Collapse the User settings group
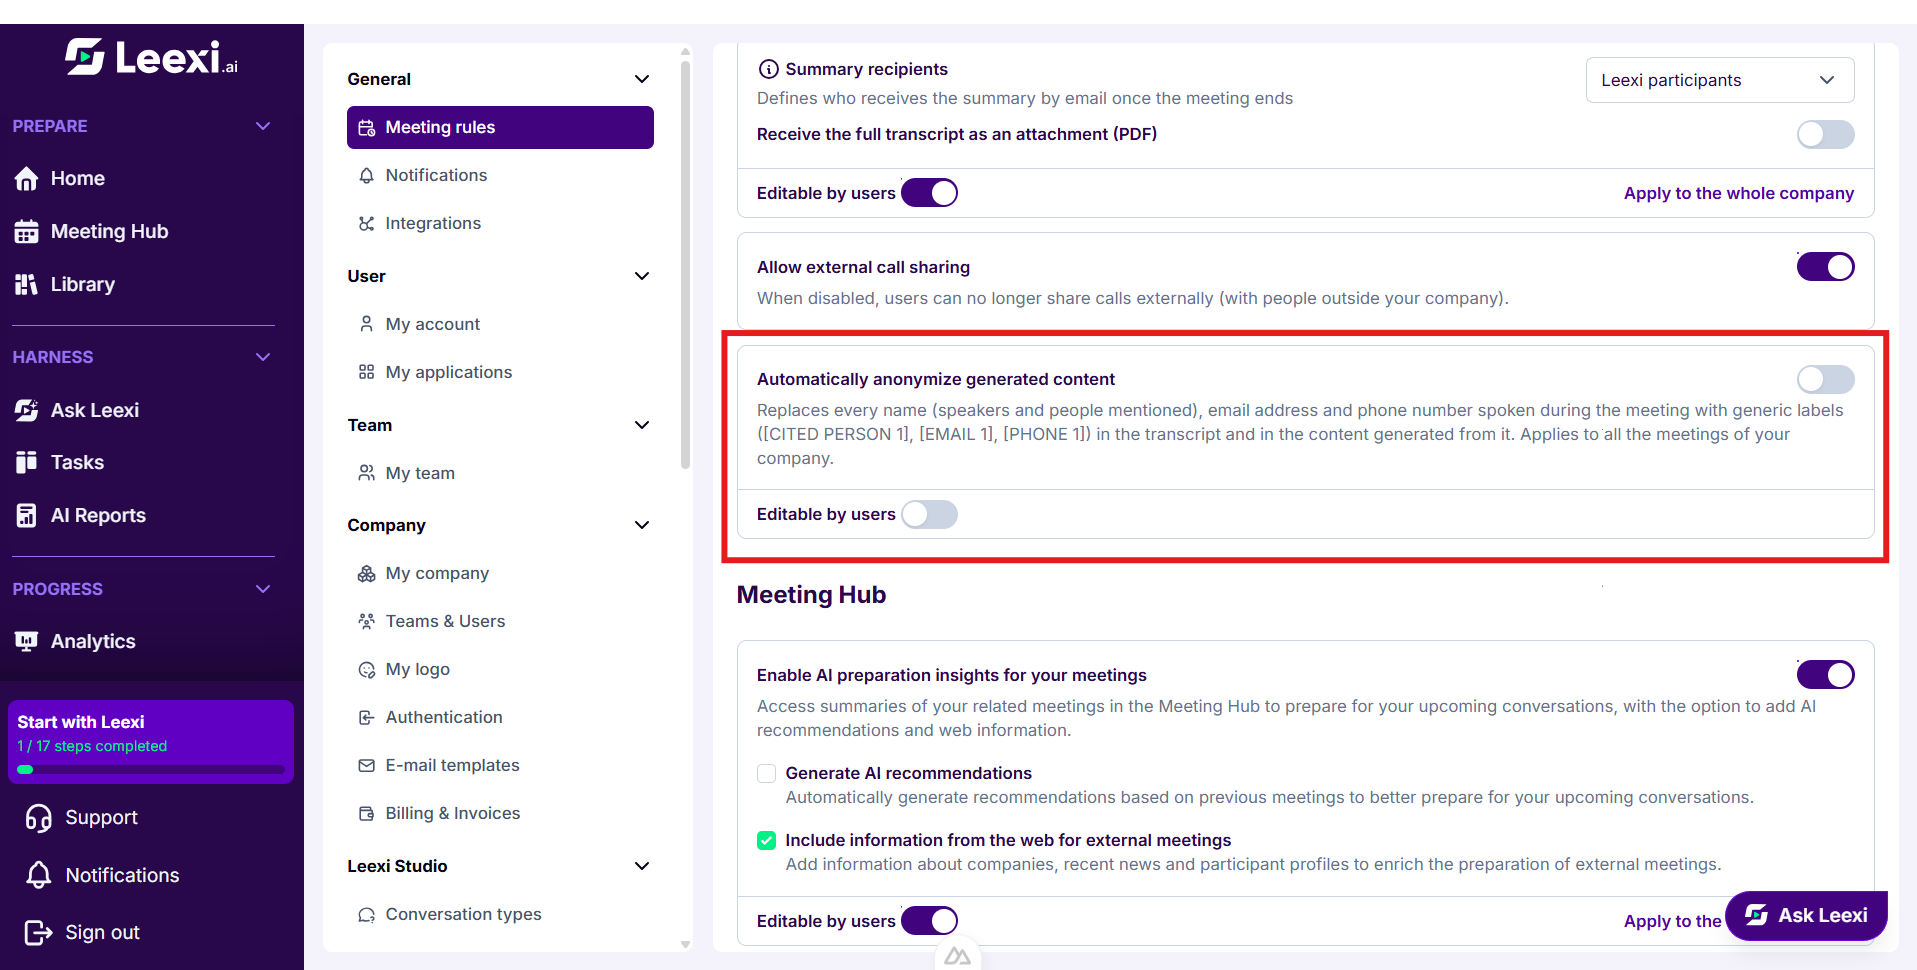This screenshot has width=1917, height=970. [642, 276]
